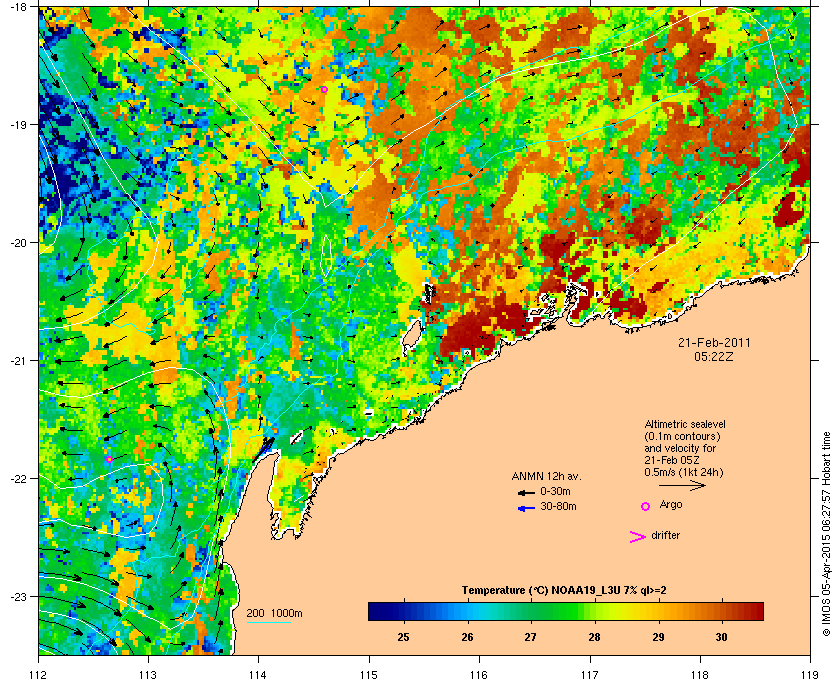
Task: Click the 'drifter' legend label
Action: (x=666, y=535)
